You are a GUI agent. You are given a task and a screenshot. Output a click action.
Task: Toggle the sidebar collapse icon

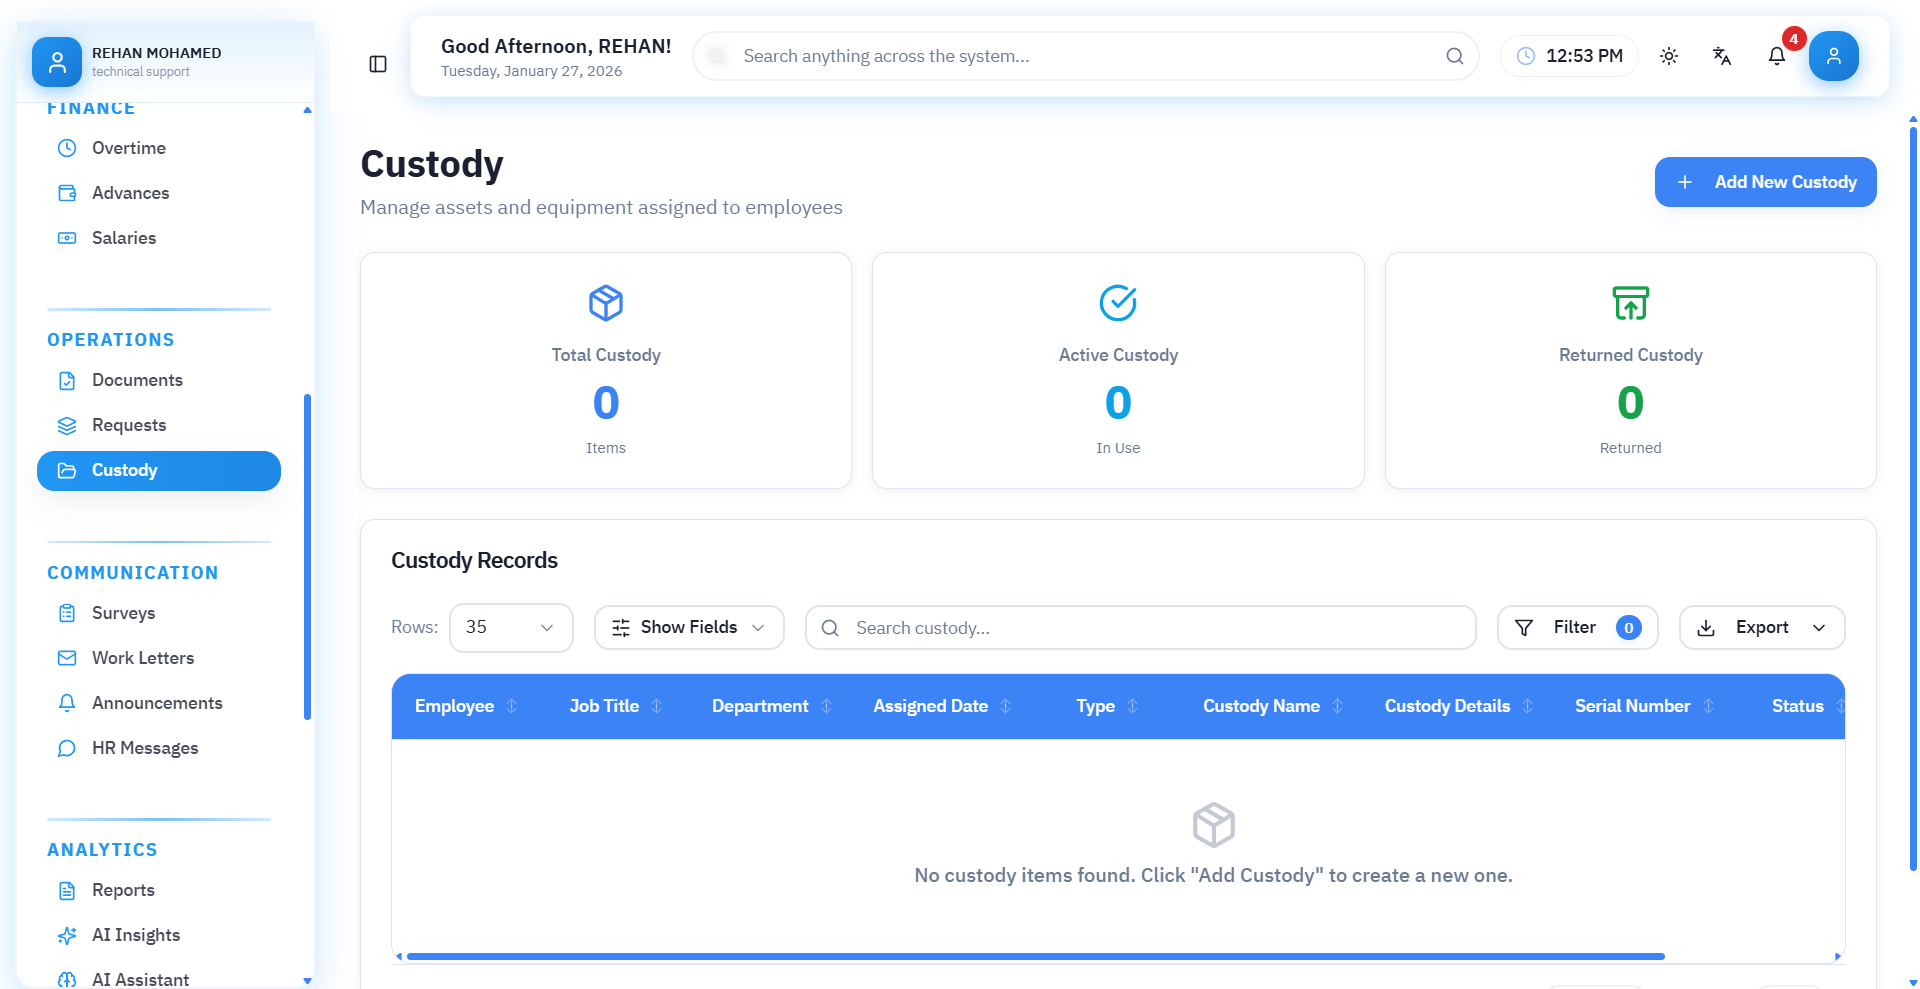pyautogui.click(x=378, y=64)
